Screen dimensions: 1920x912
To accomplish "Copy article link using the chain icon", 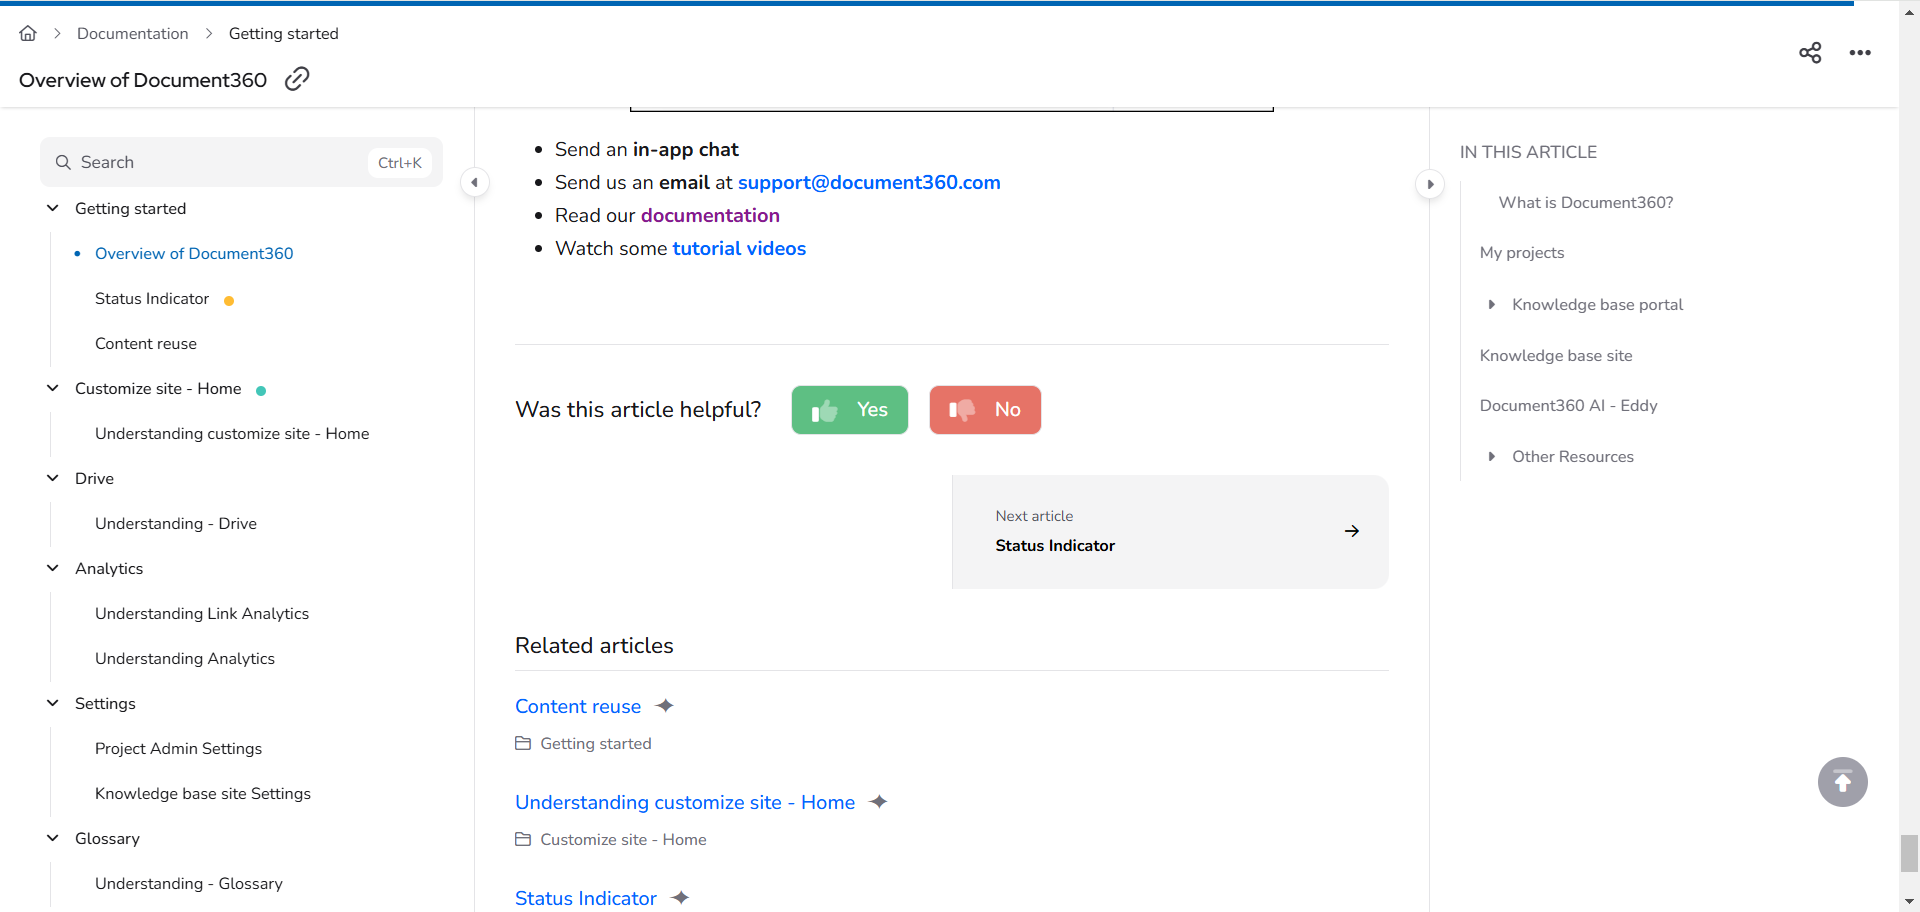I will click(x=297, y=79).
